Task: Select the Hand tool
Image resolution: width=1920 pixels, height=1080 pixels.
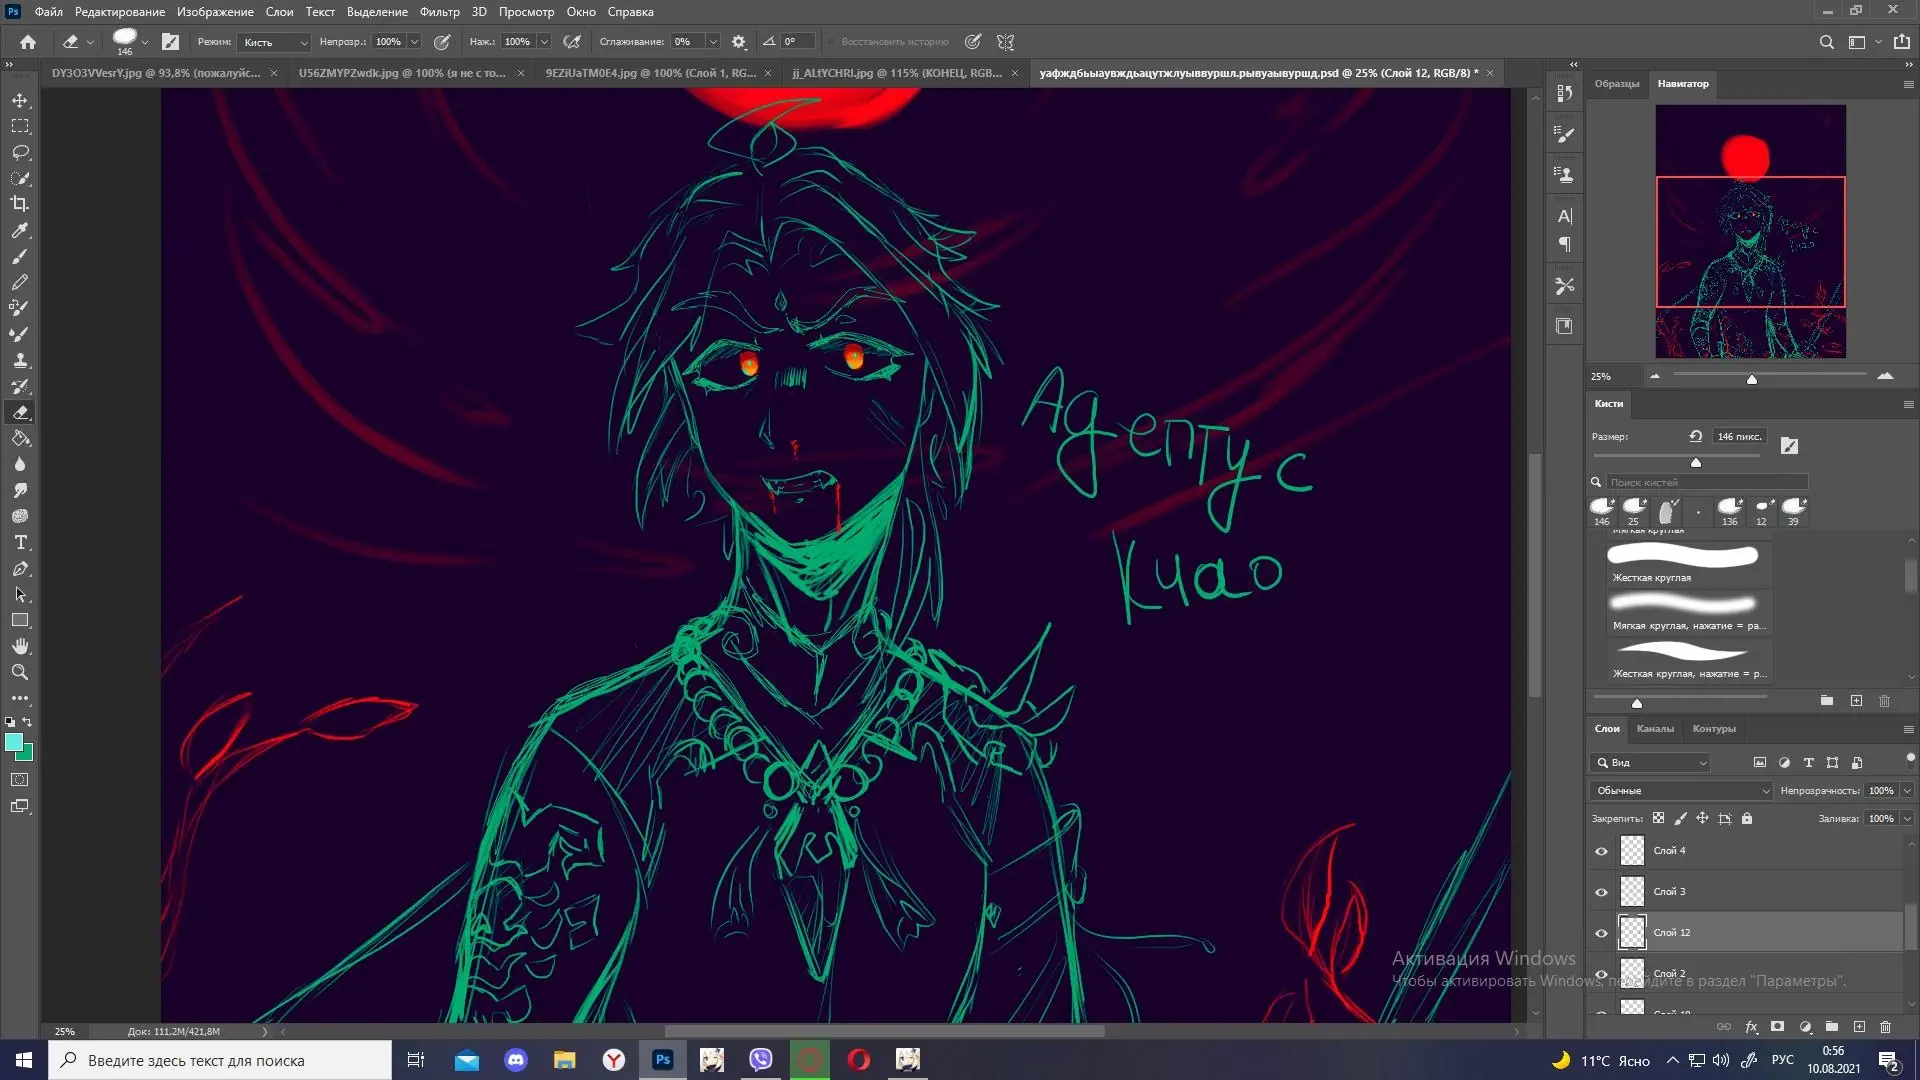Action: [x=20, y=647]
